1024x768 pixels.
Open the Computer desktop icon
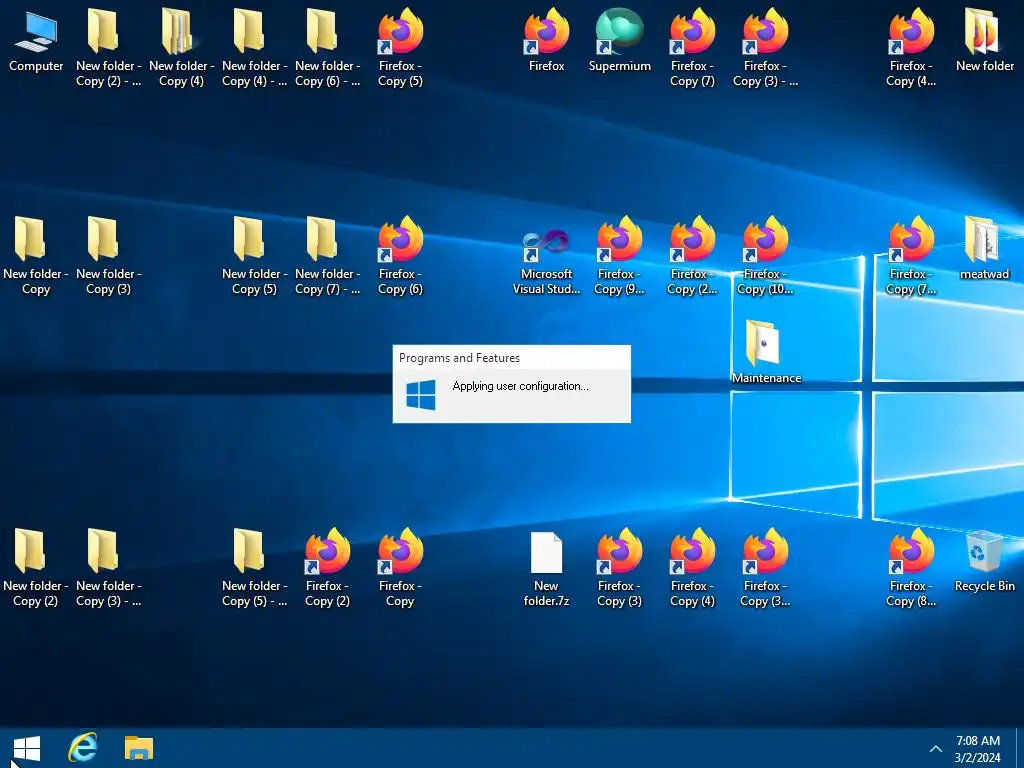36,42
